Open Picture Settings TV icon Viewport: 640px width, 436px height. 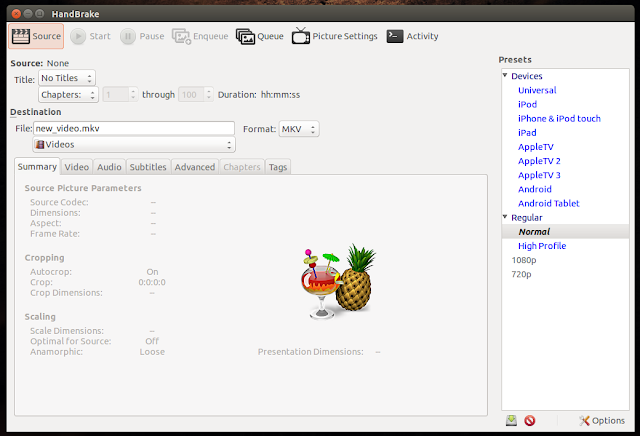(x=301, y=36)
